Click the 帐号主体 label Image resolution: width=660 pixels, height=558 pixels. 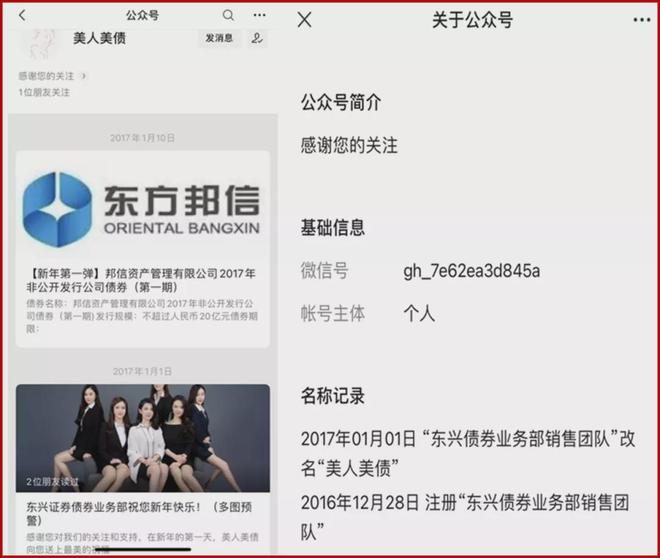click(333, 314)
